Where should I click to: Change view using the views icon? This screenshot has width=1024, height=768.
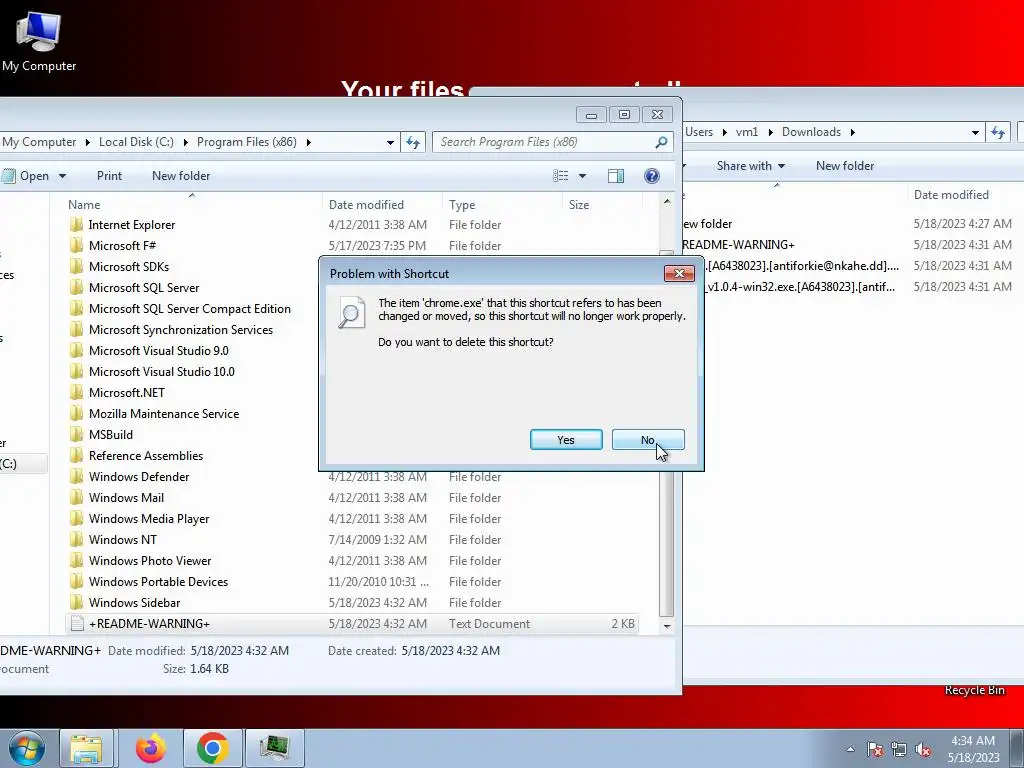pos(560,176)
